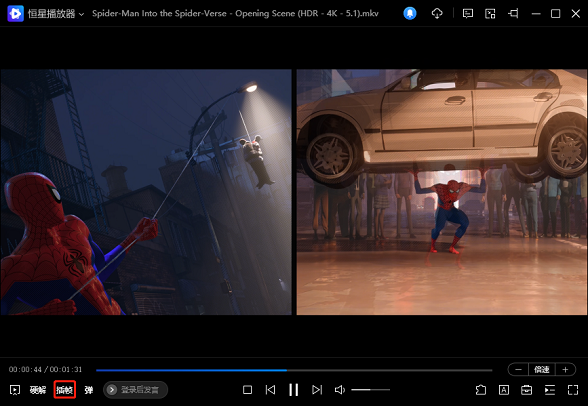Viewport: 588px width, 406px height.
Task: Toggle 插帧 frame interpolation
Action: coord(64,390)
